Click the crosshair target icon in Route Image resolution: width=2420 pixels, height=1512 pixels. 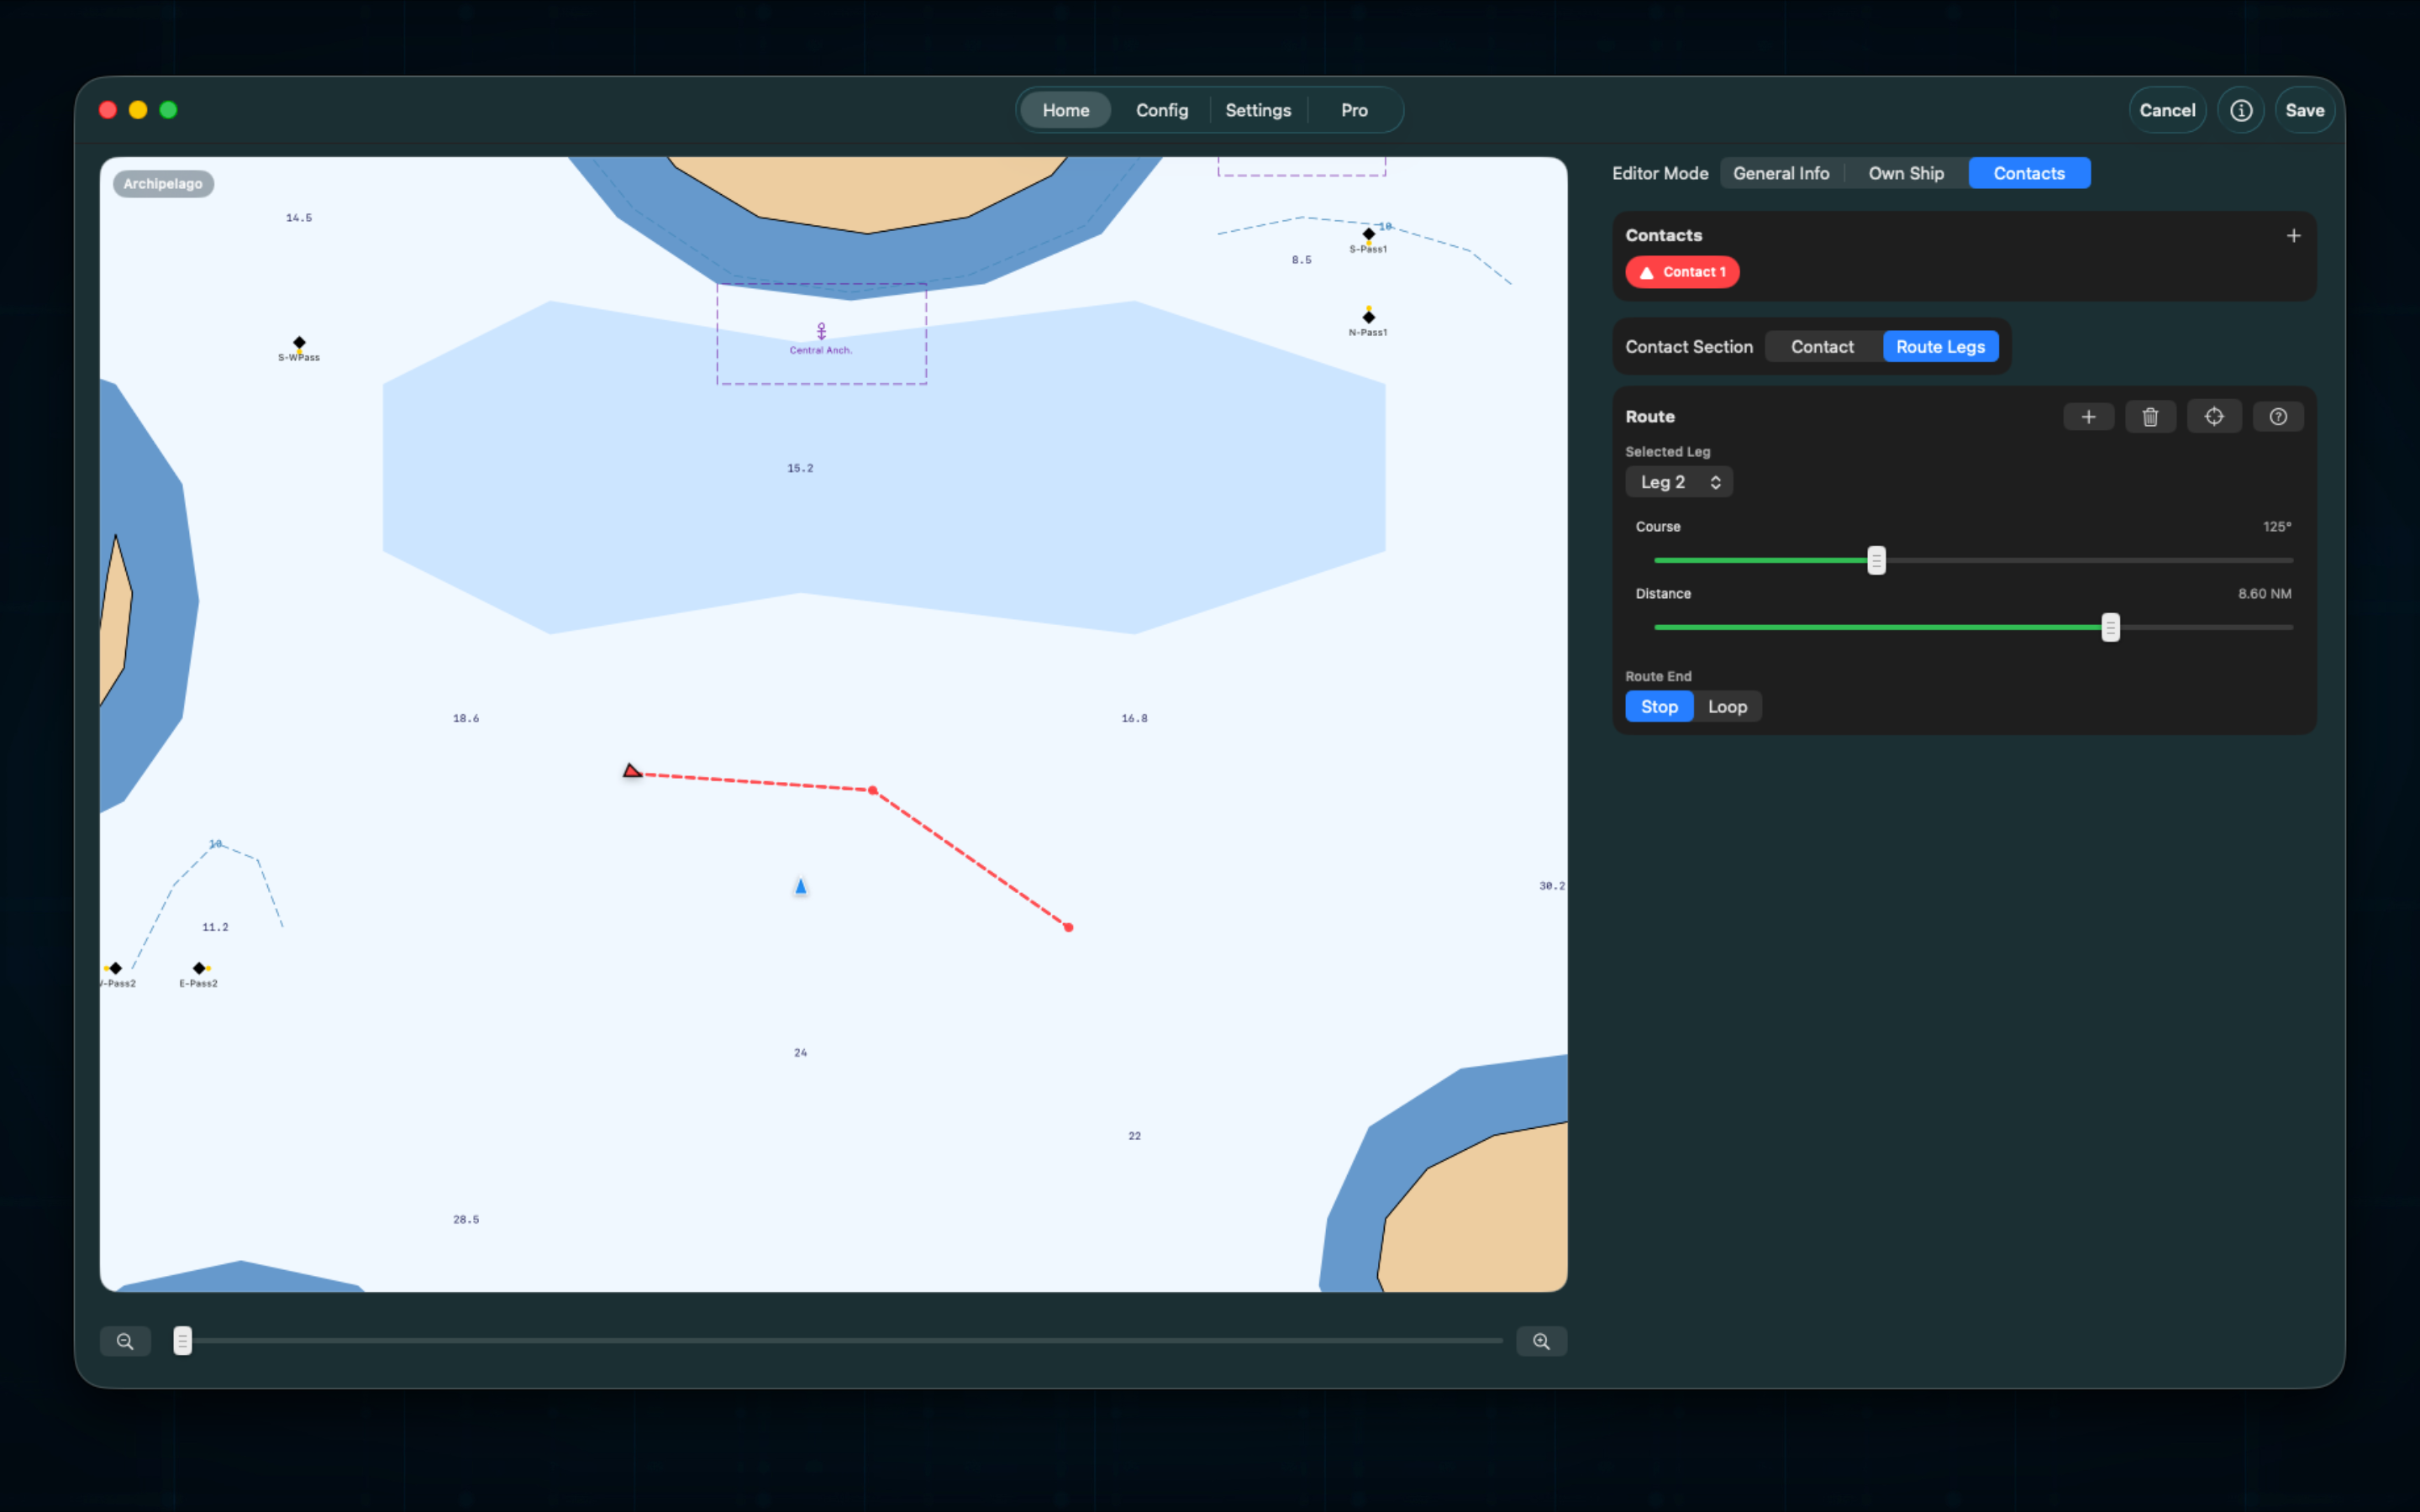2214,417
